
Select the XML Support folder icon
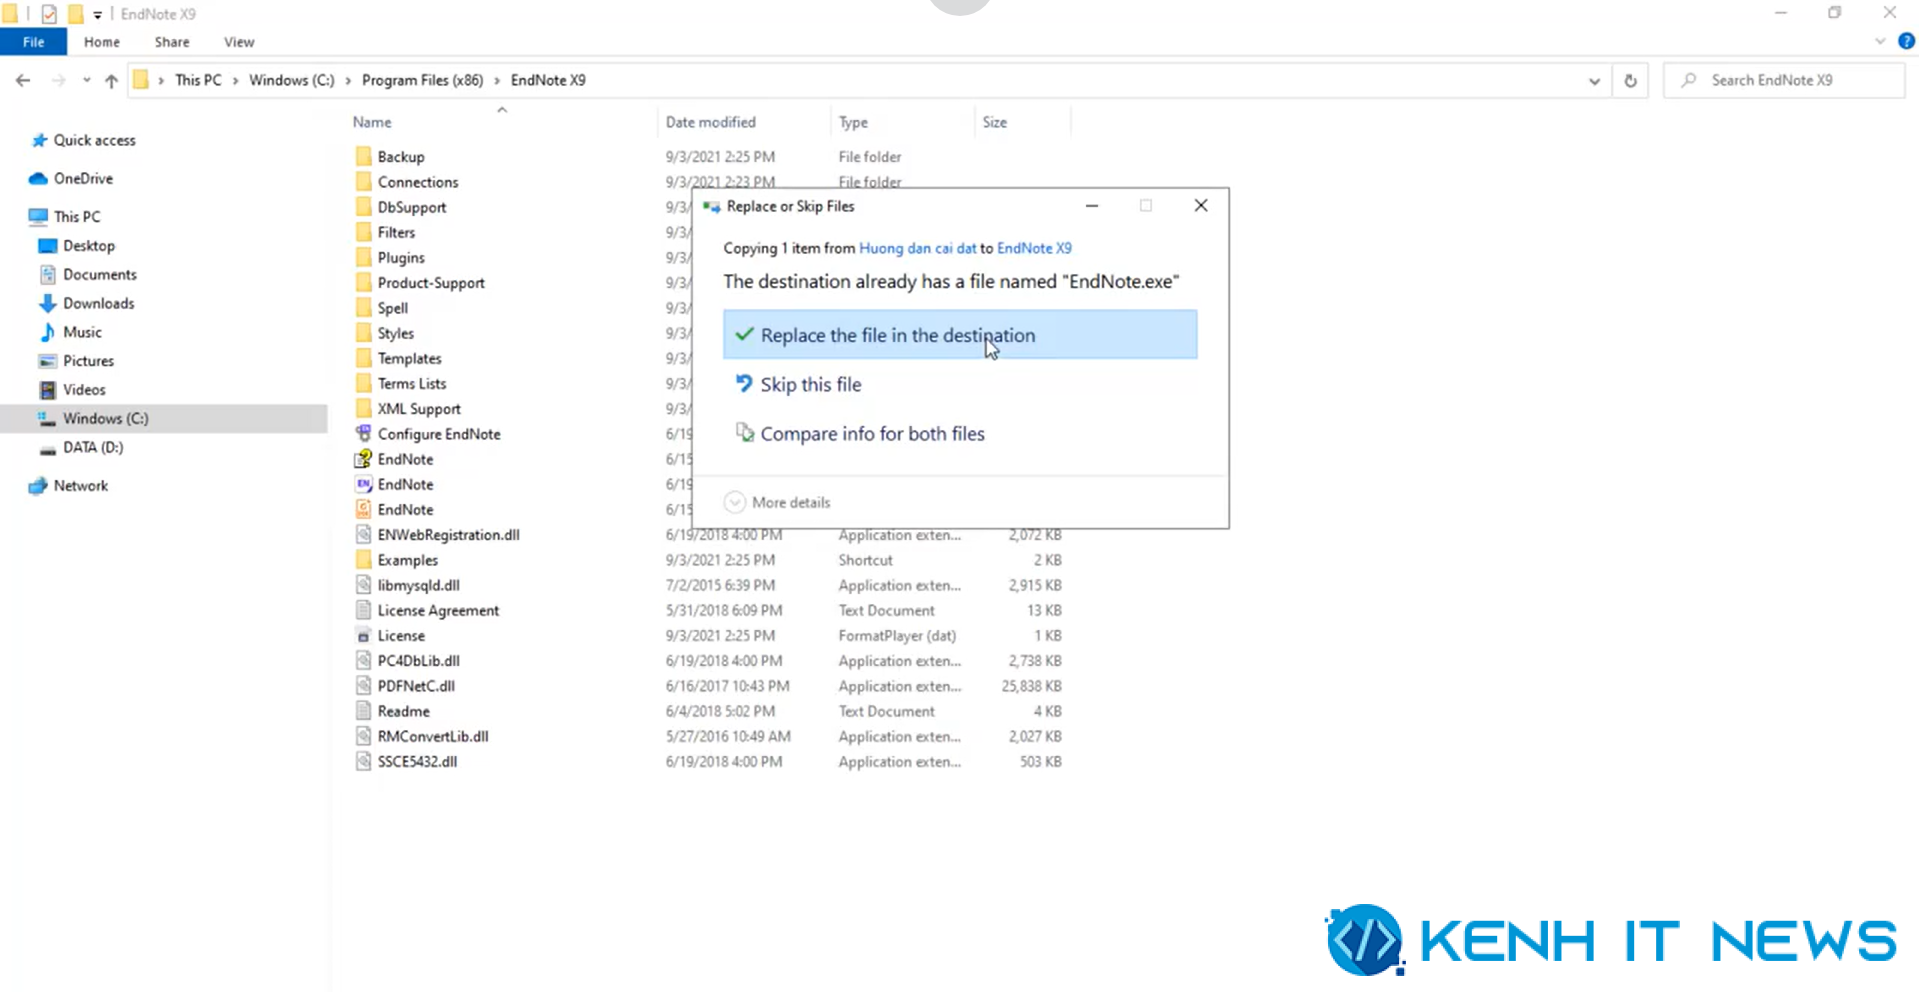point(364,409)
